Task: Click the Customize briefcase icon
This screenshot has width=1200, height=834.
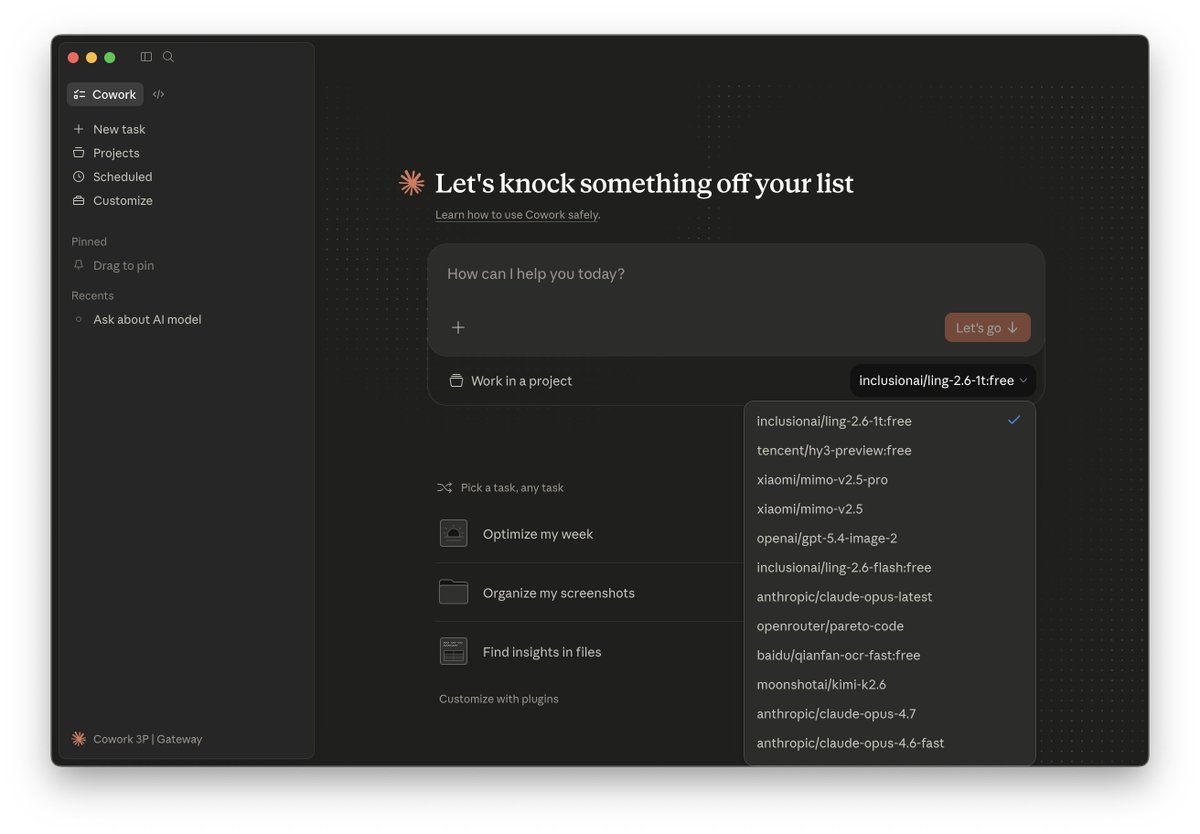Action: 78,201
